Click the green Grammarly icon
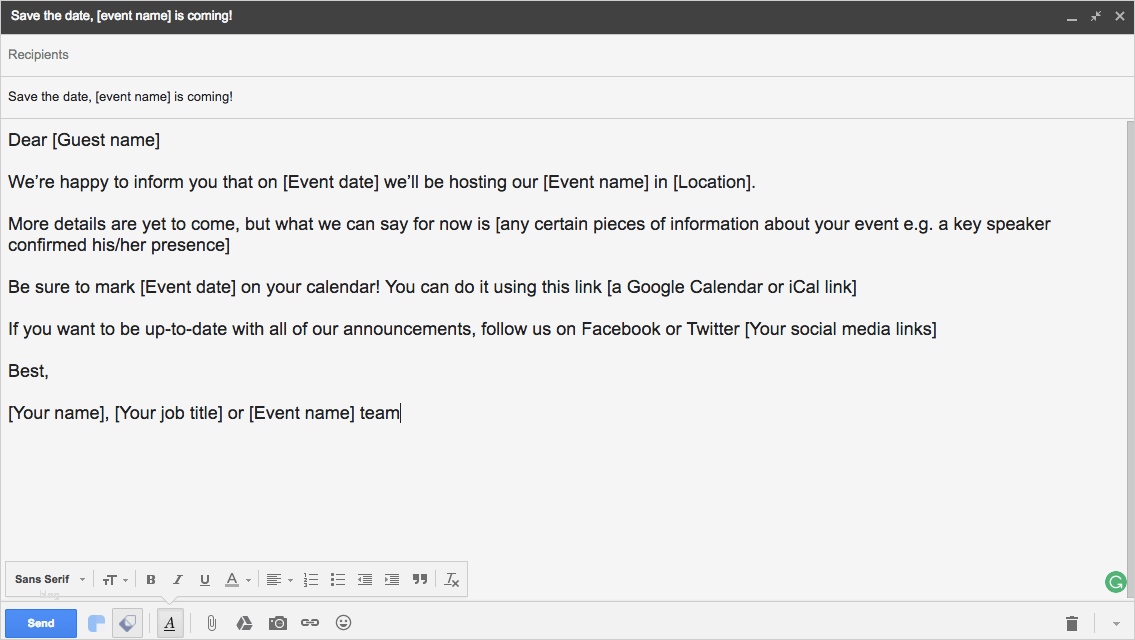Viewport: 1135px width, 640px height. pos(1115,582)
